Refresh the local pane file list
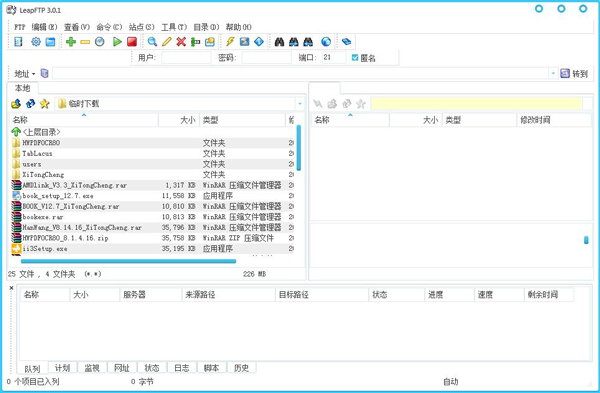600x393 pixels. [30, 104]
